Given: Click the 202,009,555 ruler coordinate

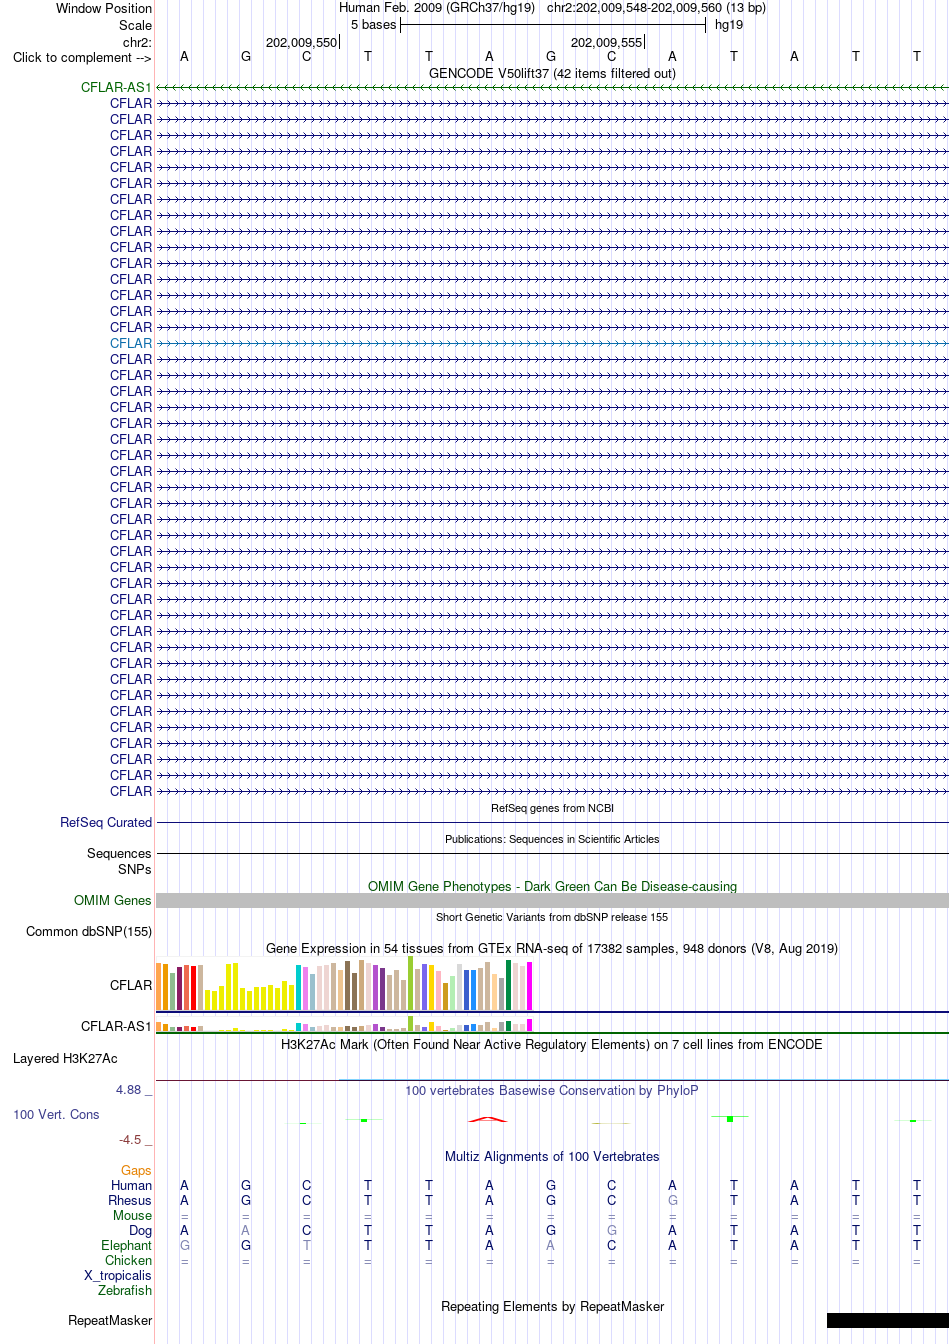Looking at the screenshot, I should point(607,42).
